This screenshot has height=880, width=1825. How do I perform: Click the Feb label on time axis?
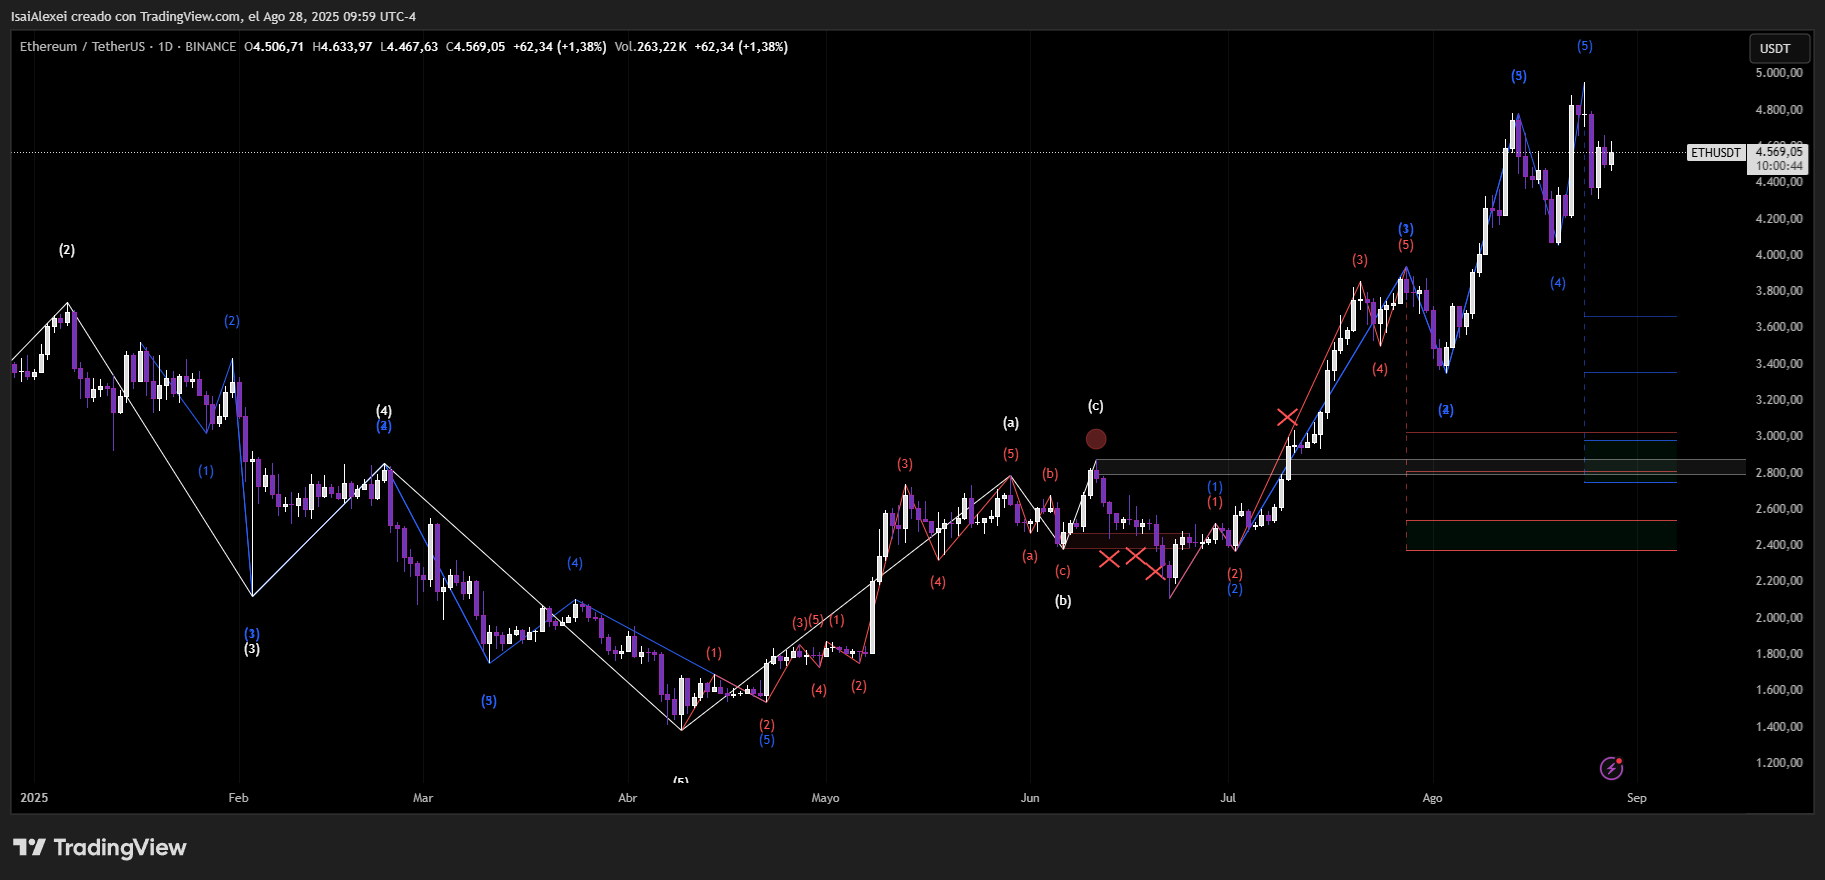tap(238, 798)
